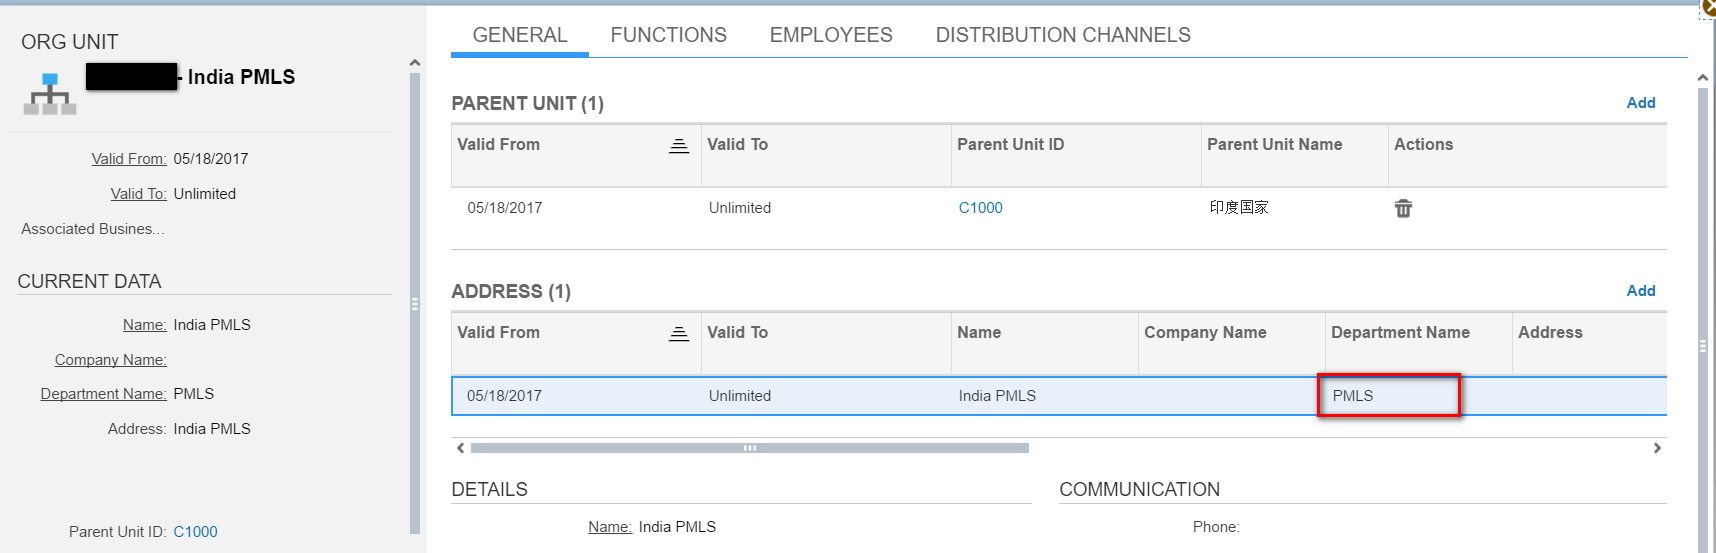Viewport: 1716px width, 553px height.
Task: Add a new address entry
Action: [1640, 291]
